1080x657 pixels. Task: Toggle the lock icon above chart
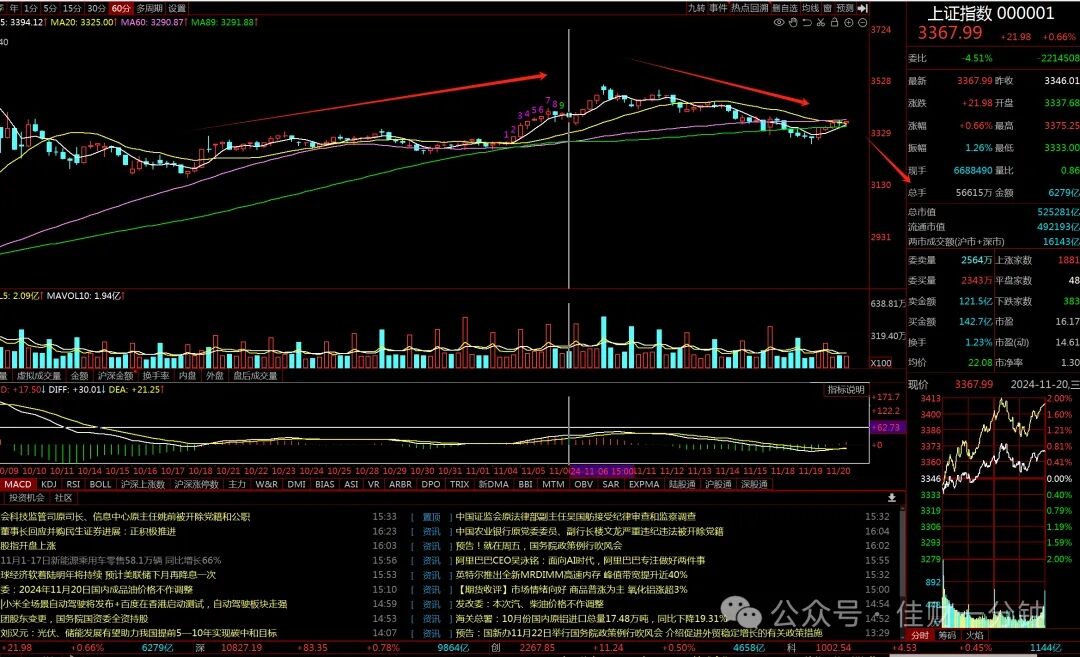pyautogui.click(x=835, y=23)
